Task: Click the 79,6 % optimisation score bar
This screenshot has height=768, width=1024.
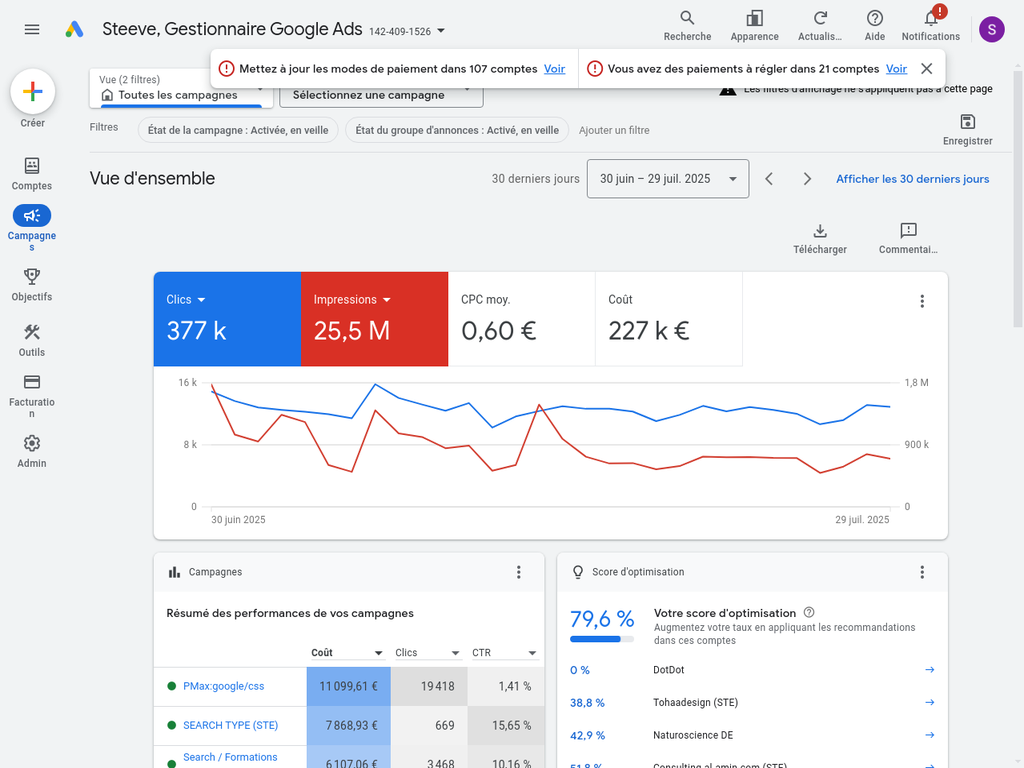Action: click(601, 639)
